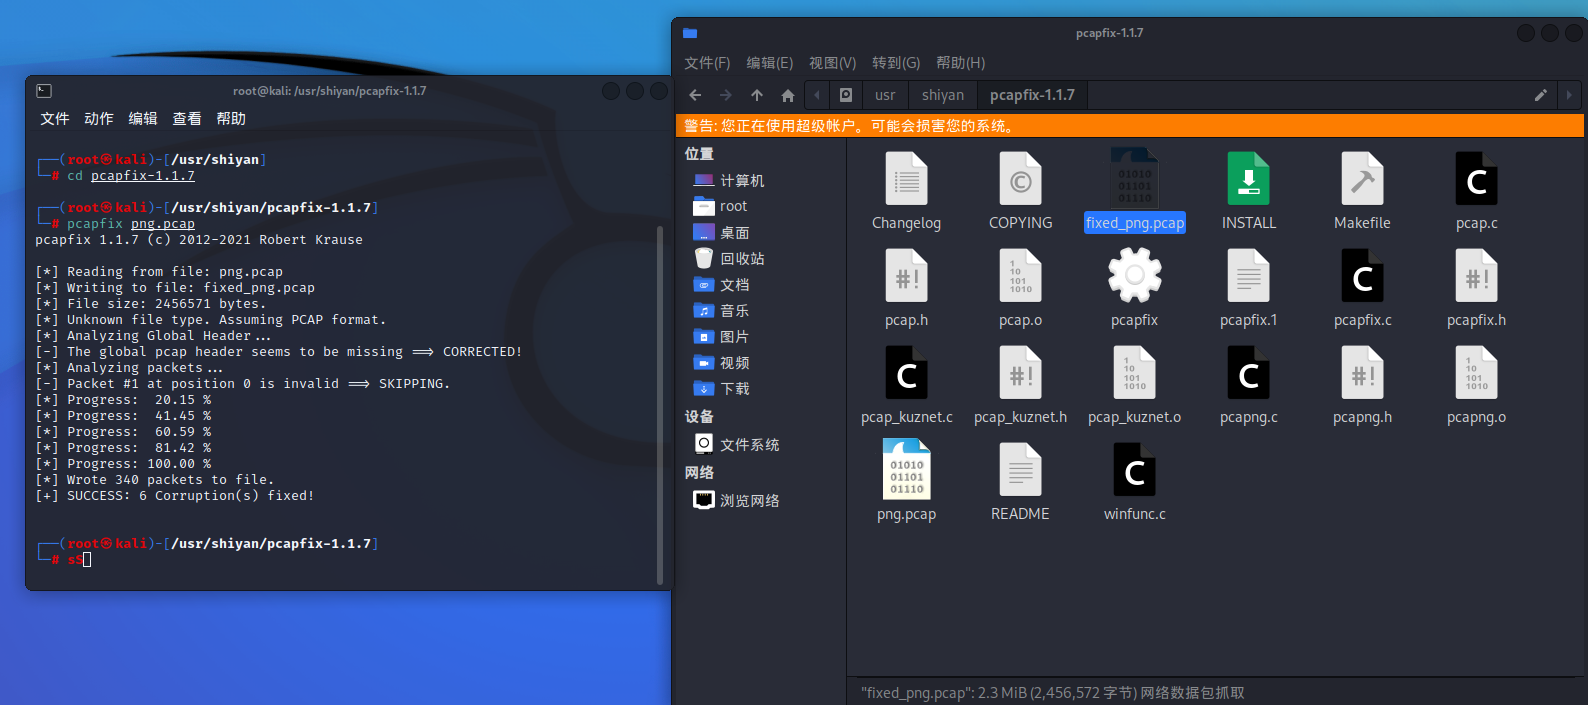This screenshot has height=705, width=1588.
Task: Click the terminal vertical scrollbar
Action: pos(660,404)
